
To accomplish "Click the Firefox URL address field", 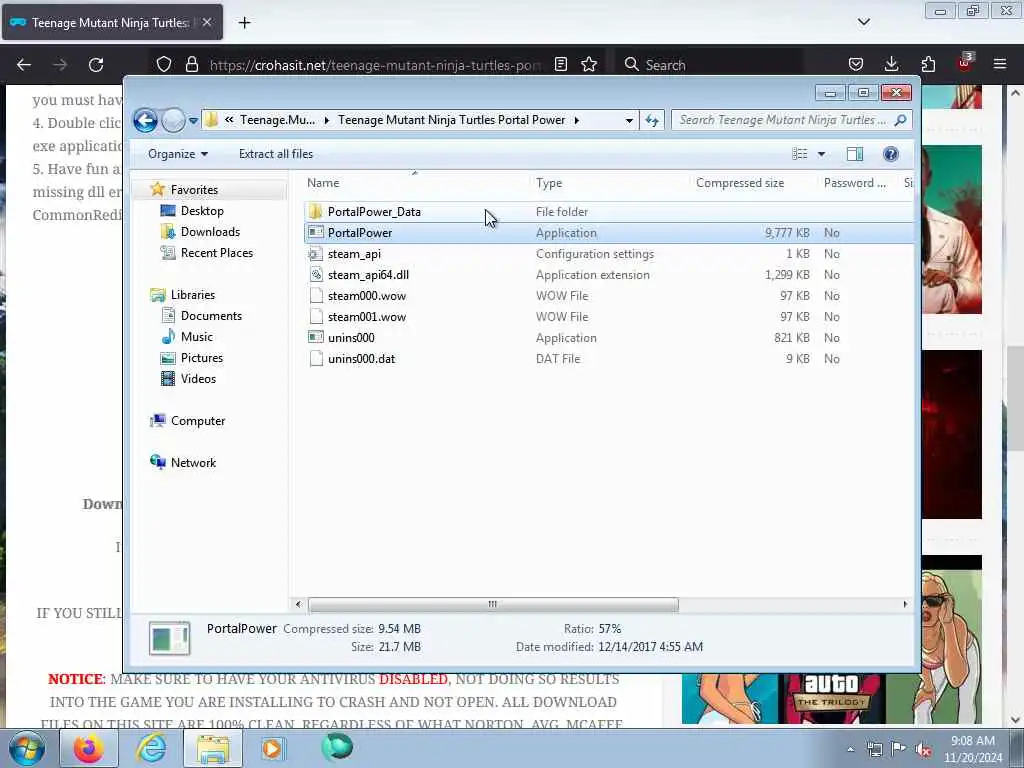I will pyautogui.click(x=375, y=65).
